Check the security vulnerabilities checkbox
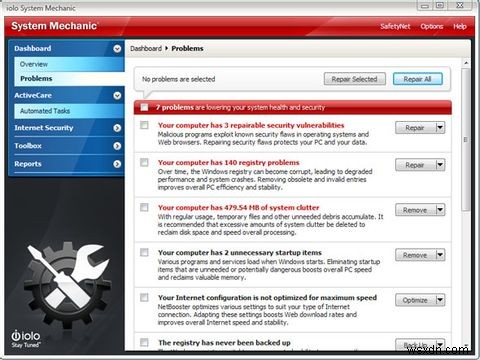The width and height of the screenshot is (480, 360). pyautogui.click(x=144, y=125)
